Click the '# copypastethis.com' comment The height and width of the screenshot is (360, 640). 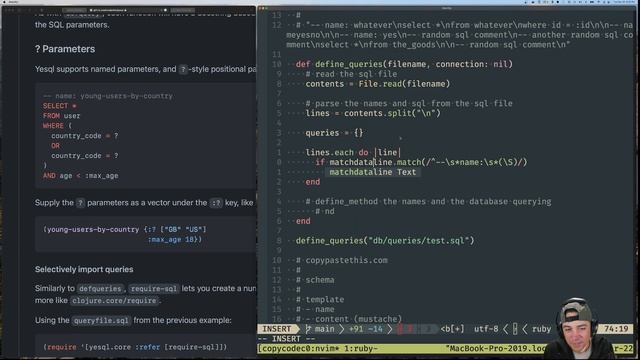tap(342, 260)
